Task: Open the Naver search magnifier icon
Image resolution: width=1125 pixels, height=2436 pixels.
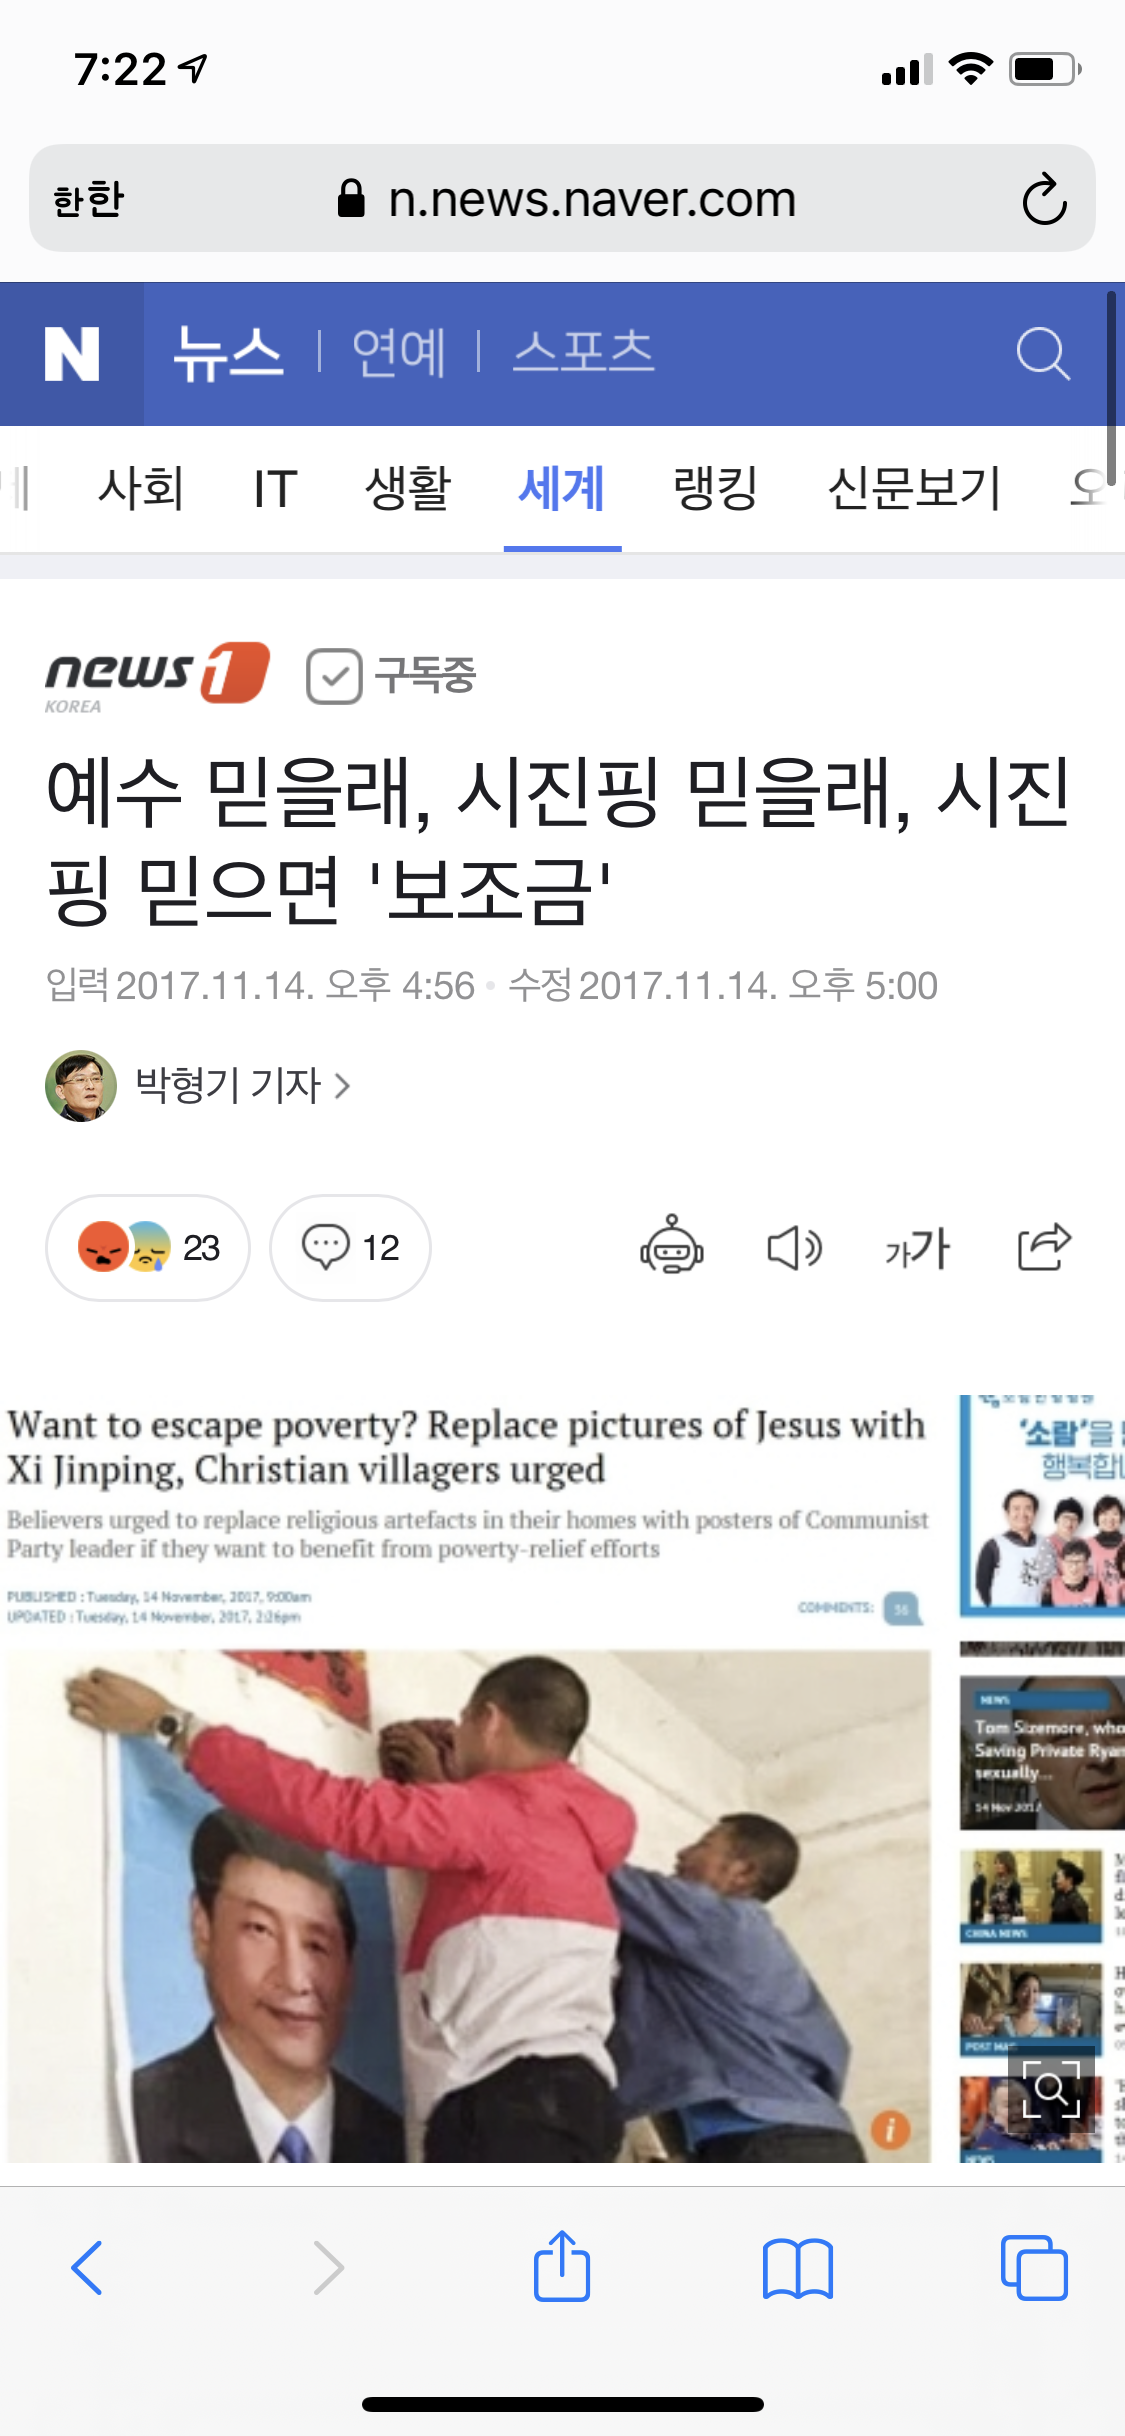Action: (x=1043, y=354)
